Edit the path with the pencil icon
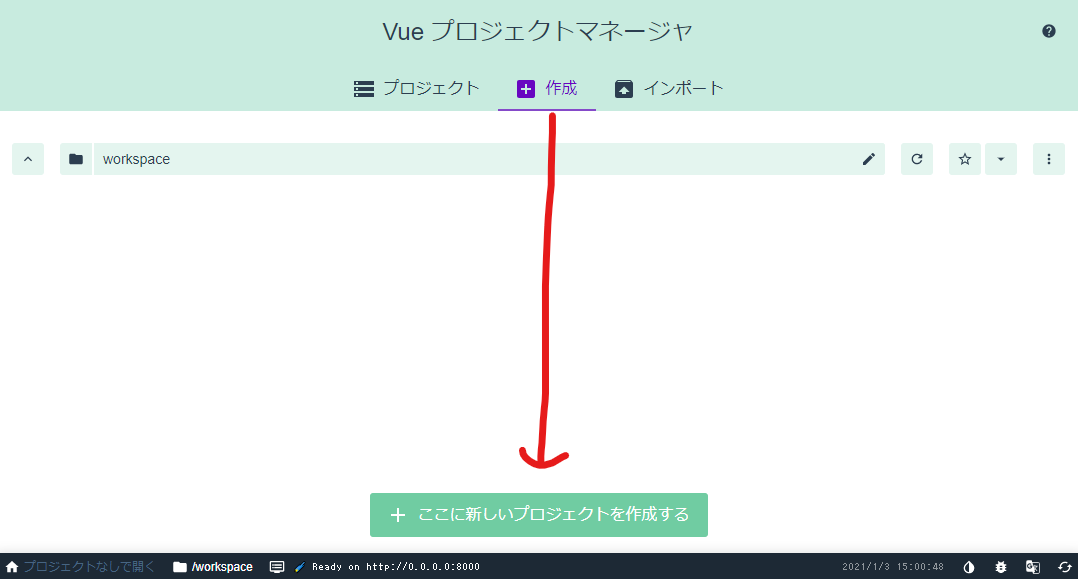 click(x=869, y=159)
